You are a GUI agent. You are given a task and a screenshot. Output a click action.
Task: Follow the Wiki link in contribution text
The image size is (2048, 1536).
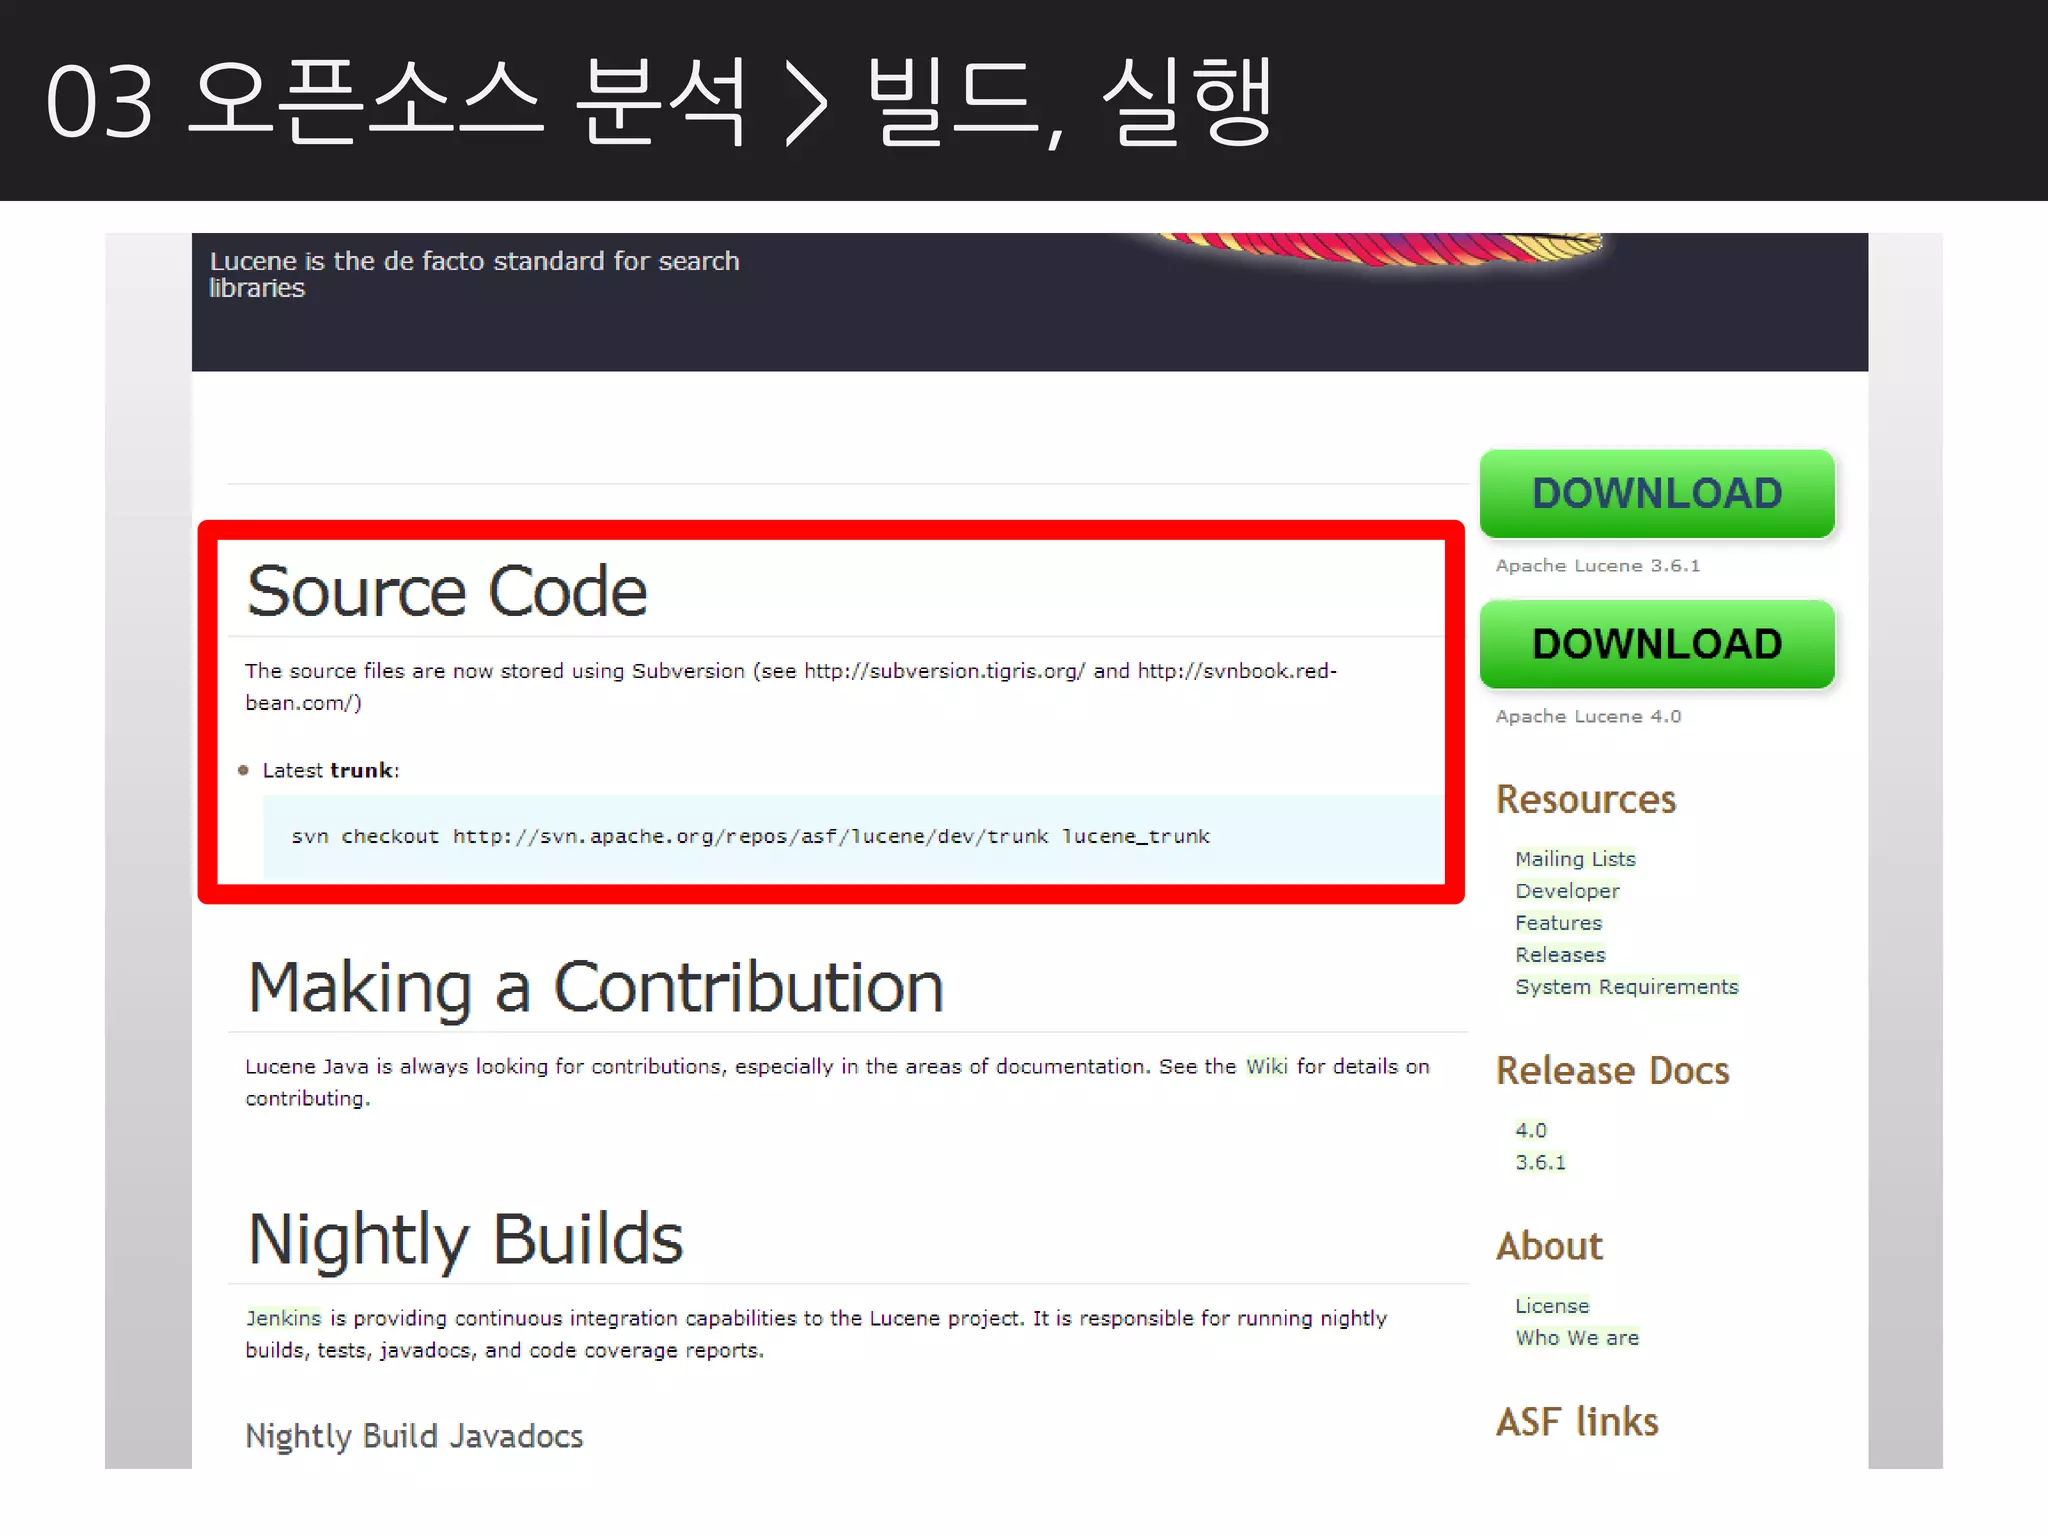tap(1267, 1067)
